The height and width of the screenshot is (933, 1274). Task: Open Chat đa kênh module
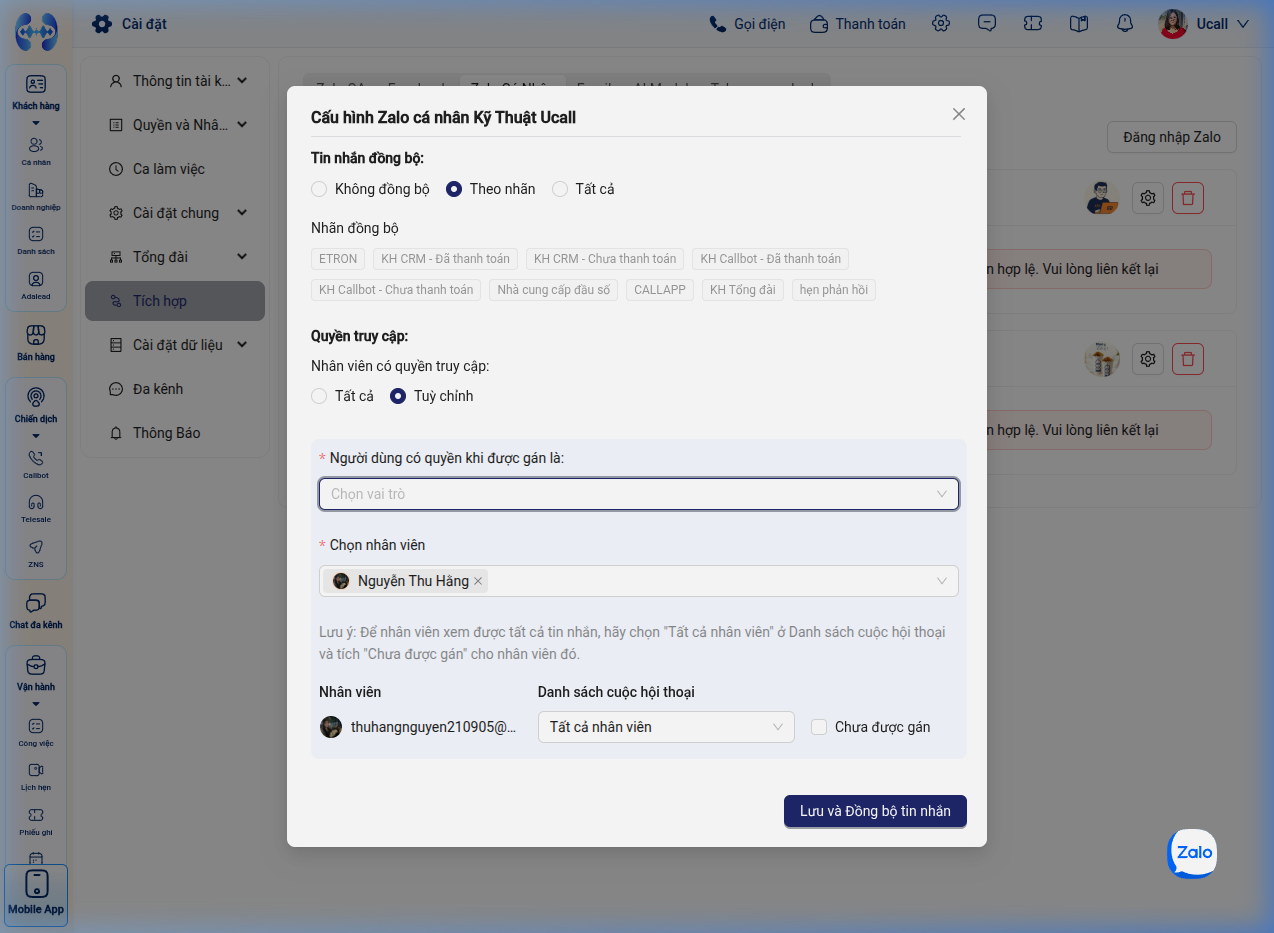36,609
